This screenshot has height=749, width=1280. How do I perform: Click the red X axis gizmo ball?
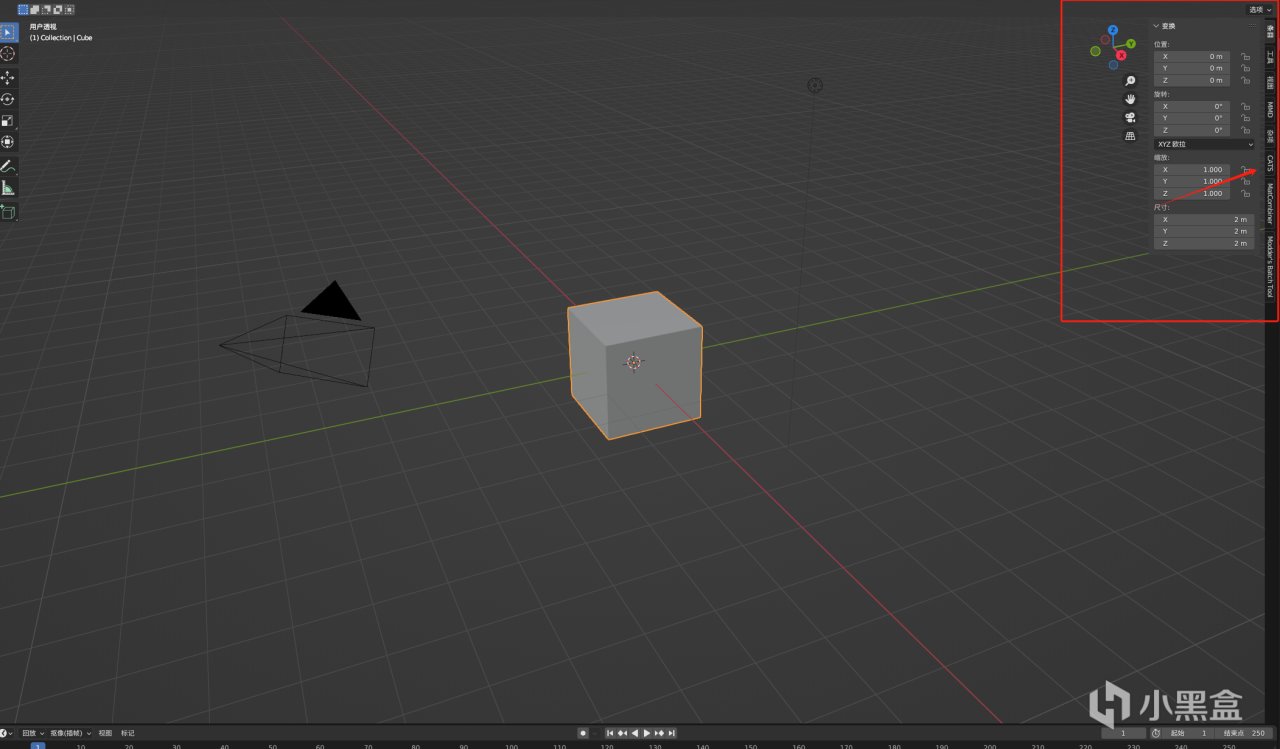click(x=1121, y=55)
